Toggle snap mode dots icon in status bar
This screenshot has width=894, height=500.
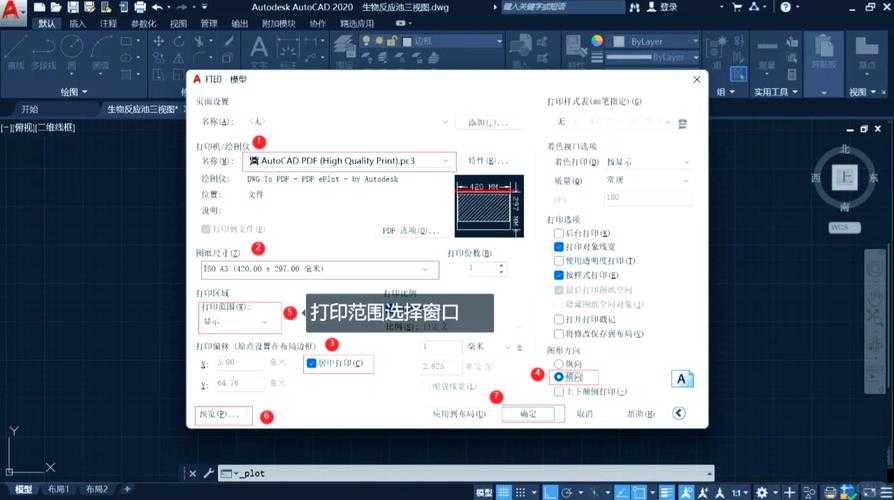(x=521, y=492)
